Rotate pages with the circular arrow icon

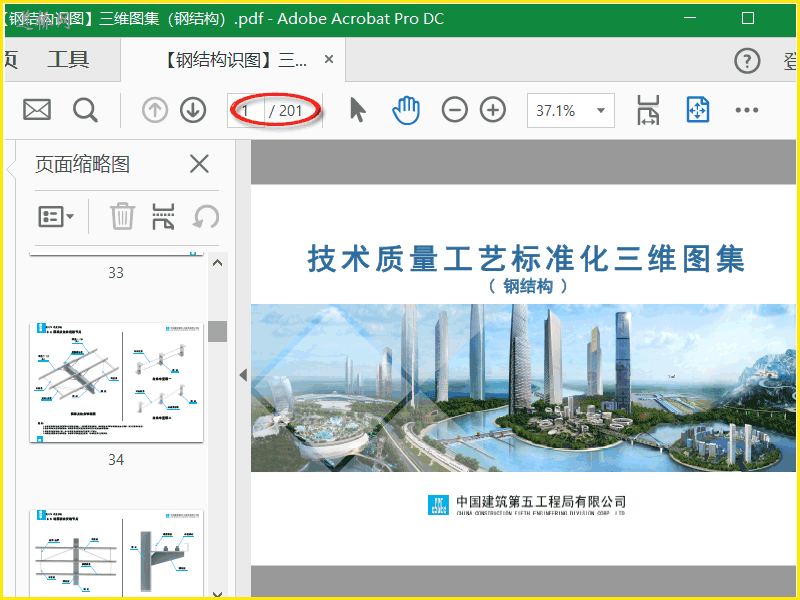[206, 216]
